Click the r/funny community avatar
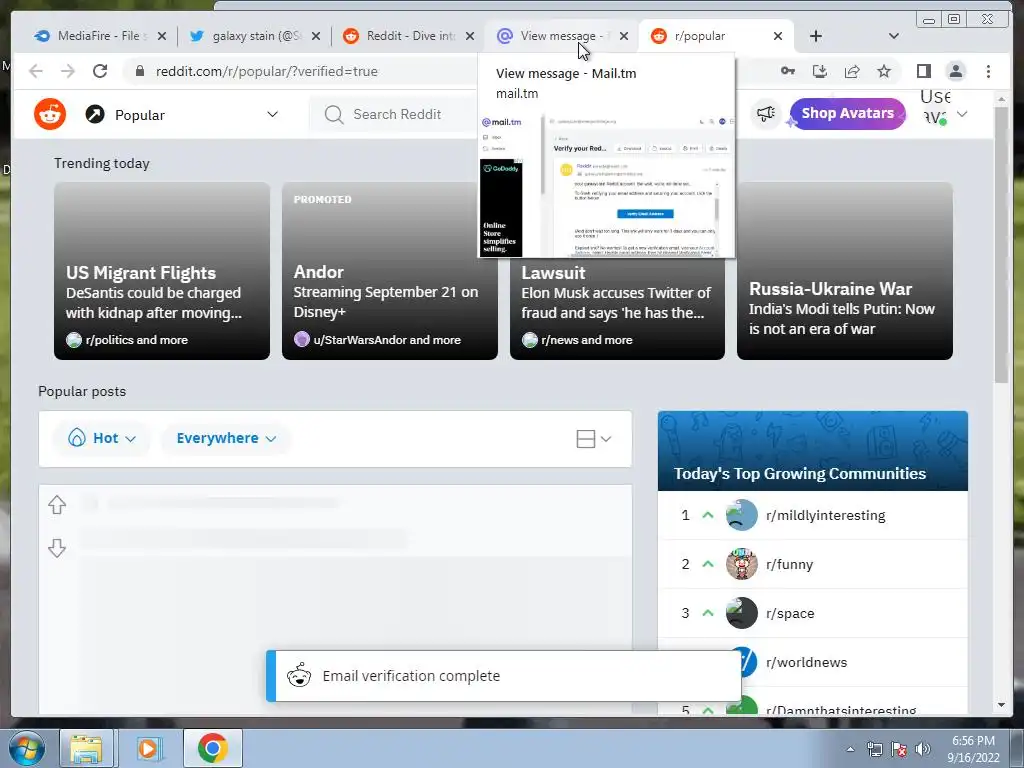 pyautogui.click(x=741, y=564)
